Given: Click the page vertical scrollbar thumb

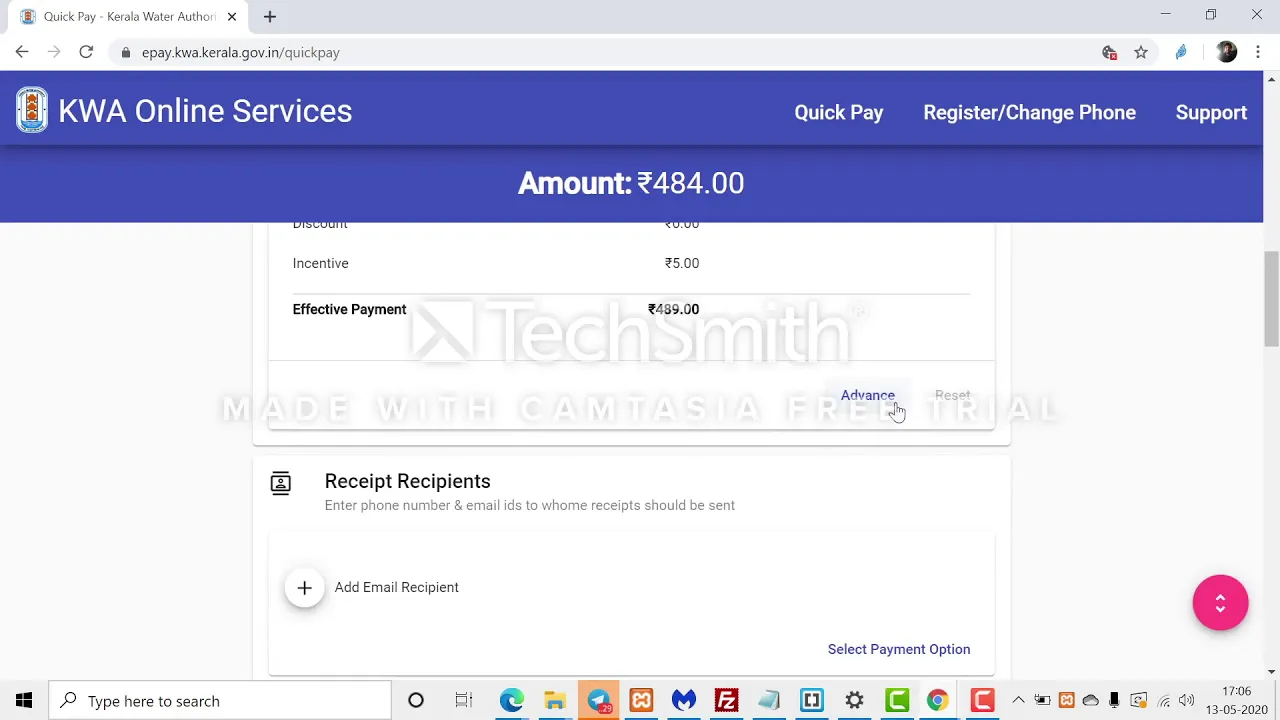Looking at the screenshot, I should (x=1271, y=300).
